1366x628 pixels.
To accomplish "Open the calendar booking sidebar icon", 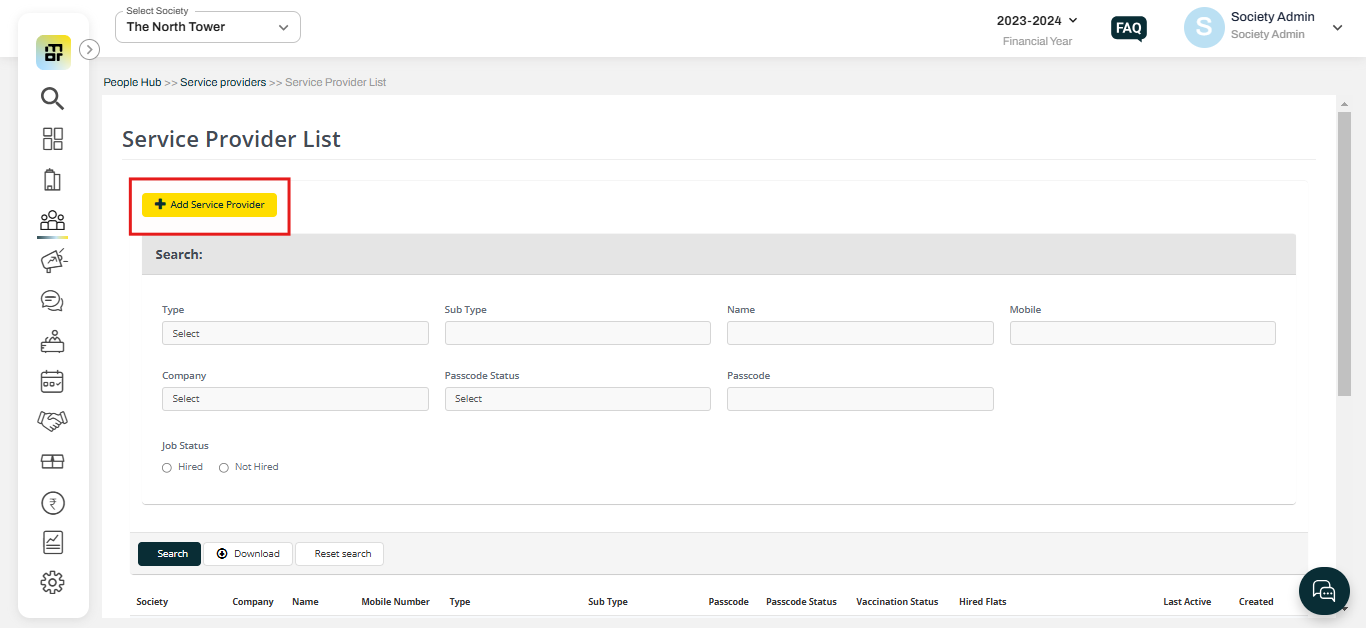I will coord(52,381).
